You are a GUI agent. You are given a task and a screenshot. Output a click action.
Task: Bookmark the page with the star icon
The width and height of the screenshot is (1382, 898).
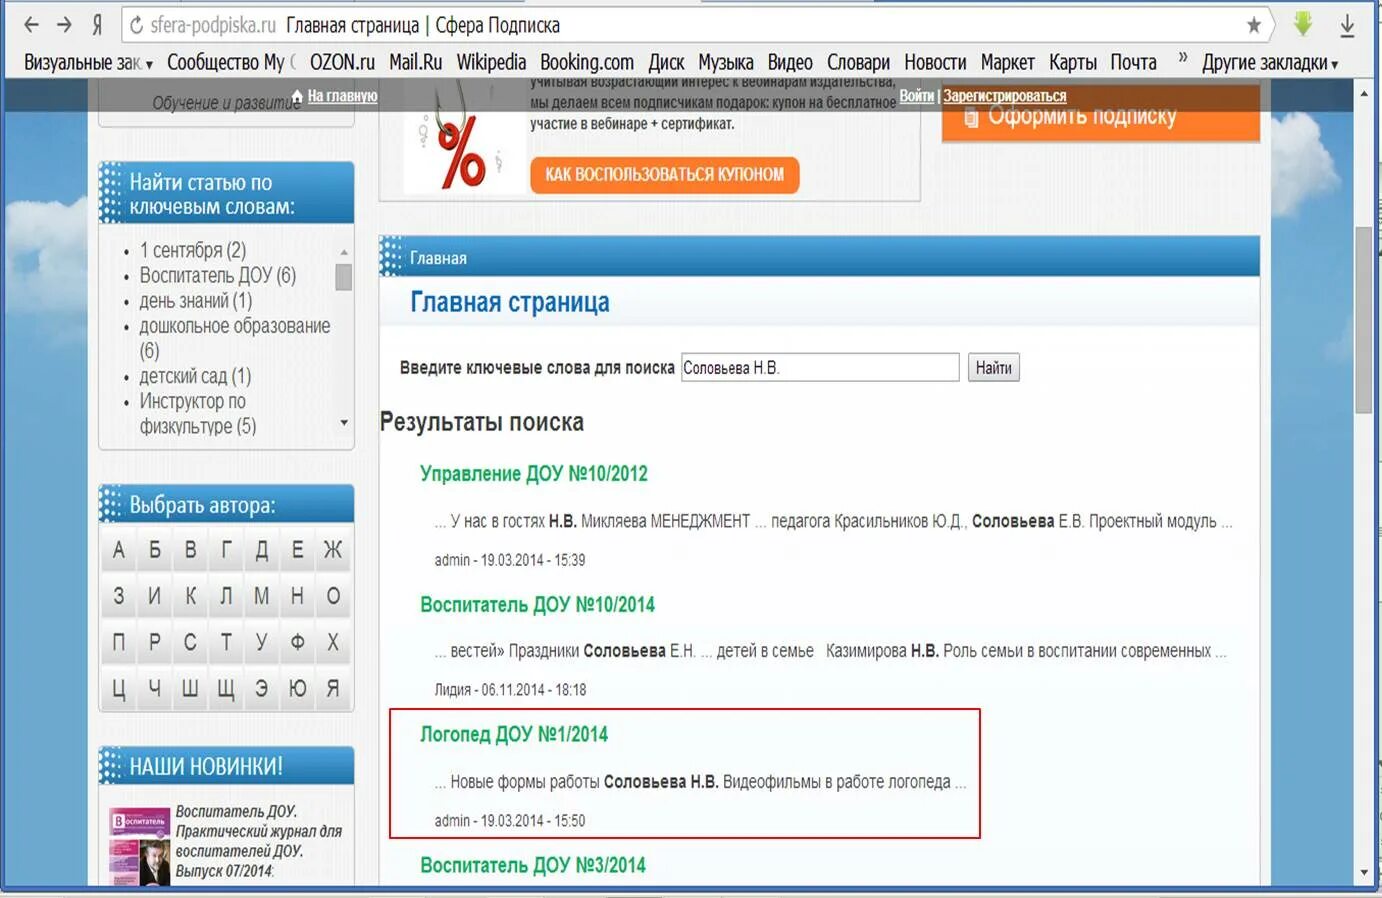pyautogui.click(x=1253, y=25)
